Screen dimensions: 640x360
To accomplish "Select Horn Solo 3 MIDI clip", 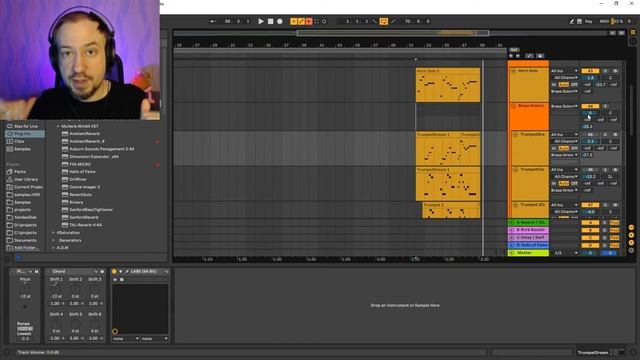I will pos(448,85).
